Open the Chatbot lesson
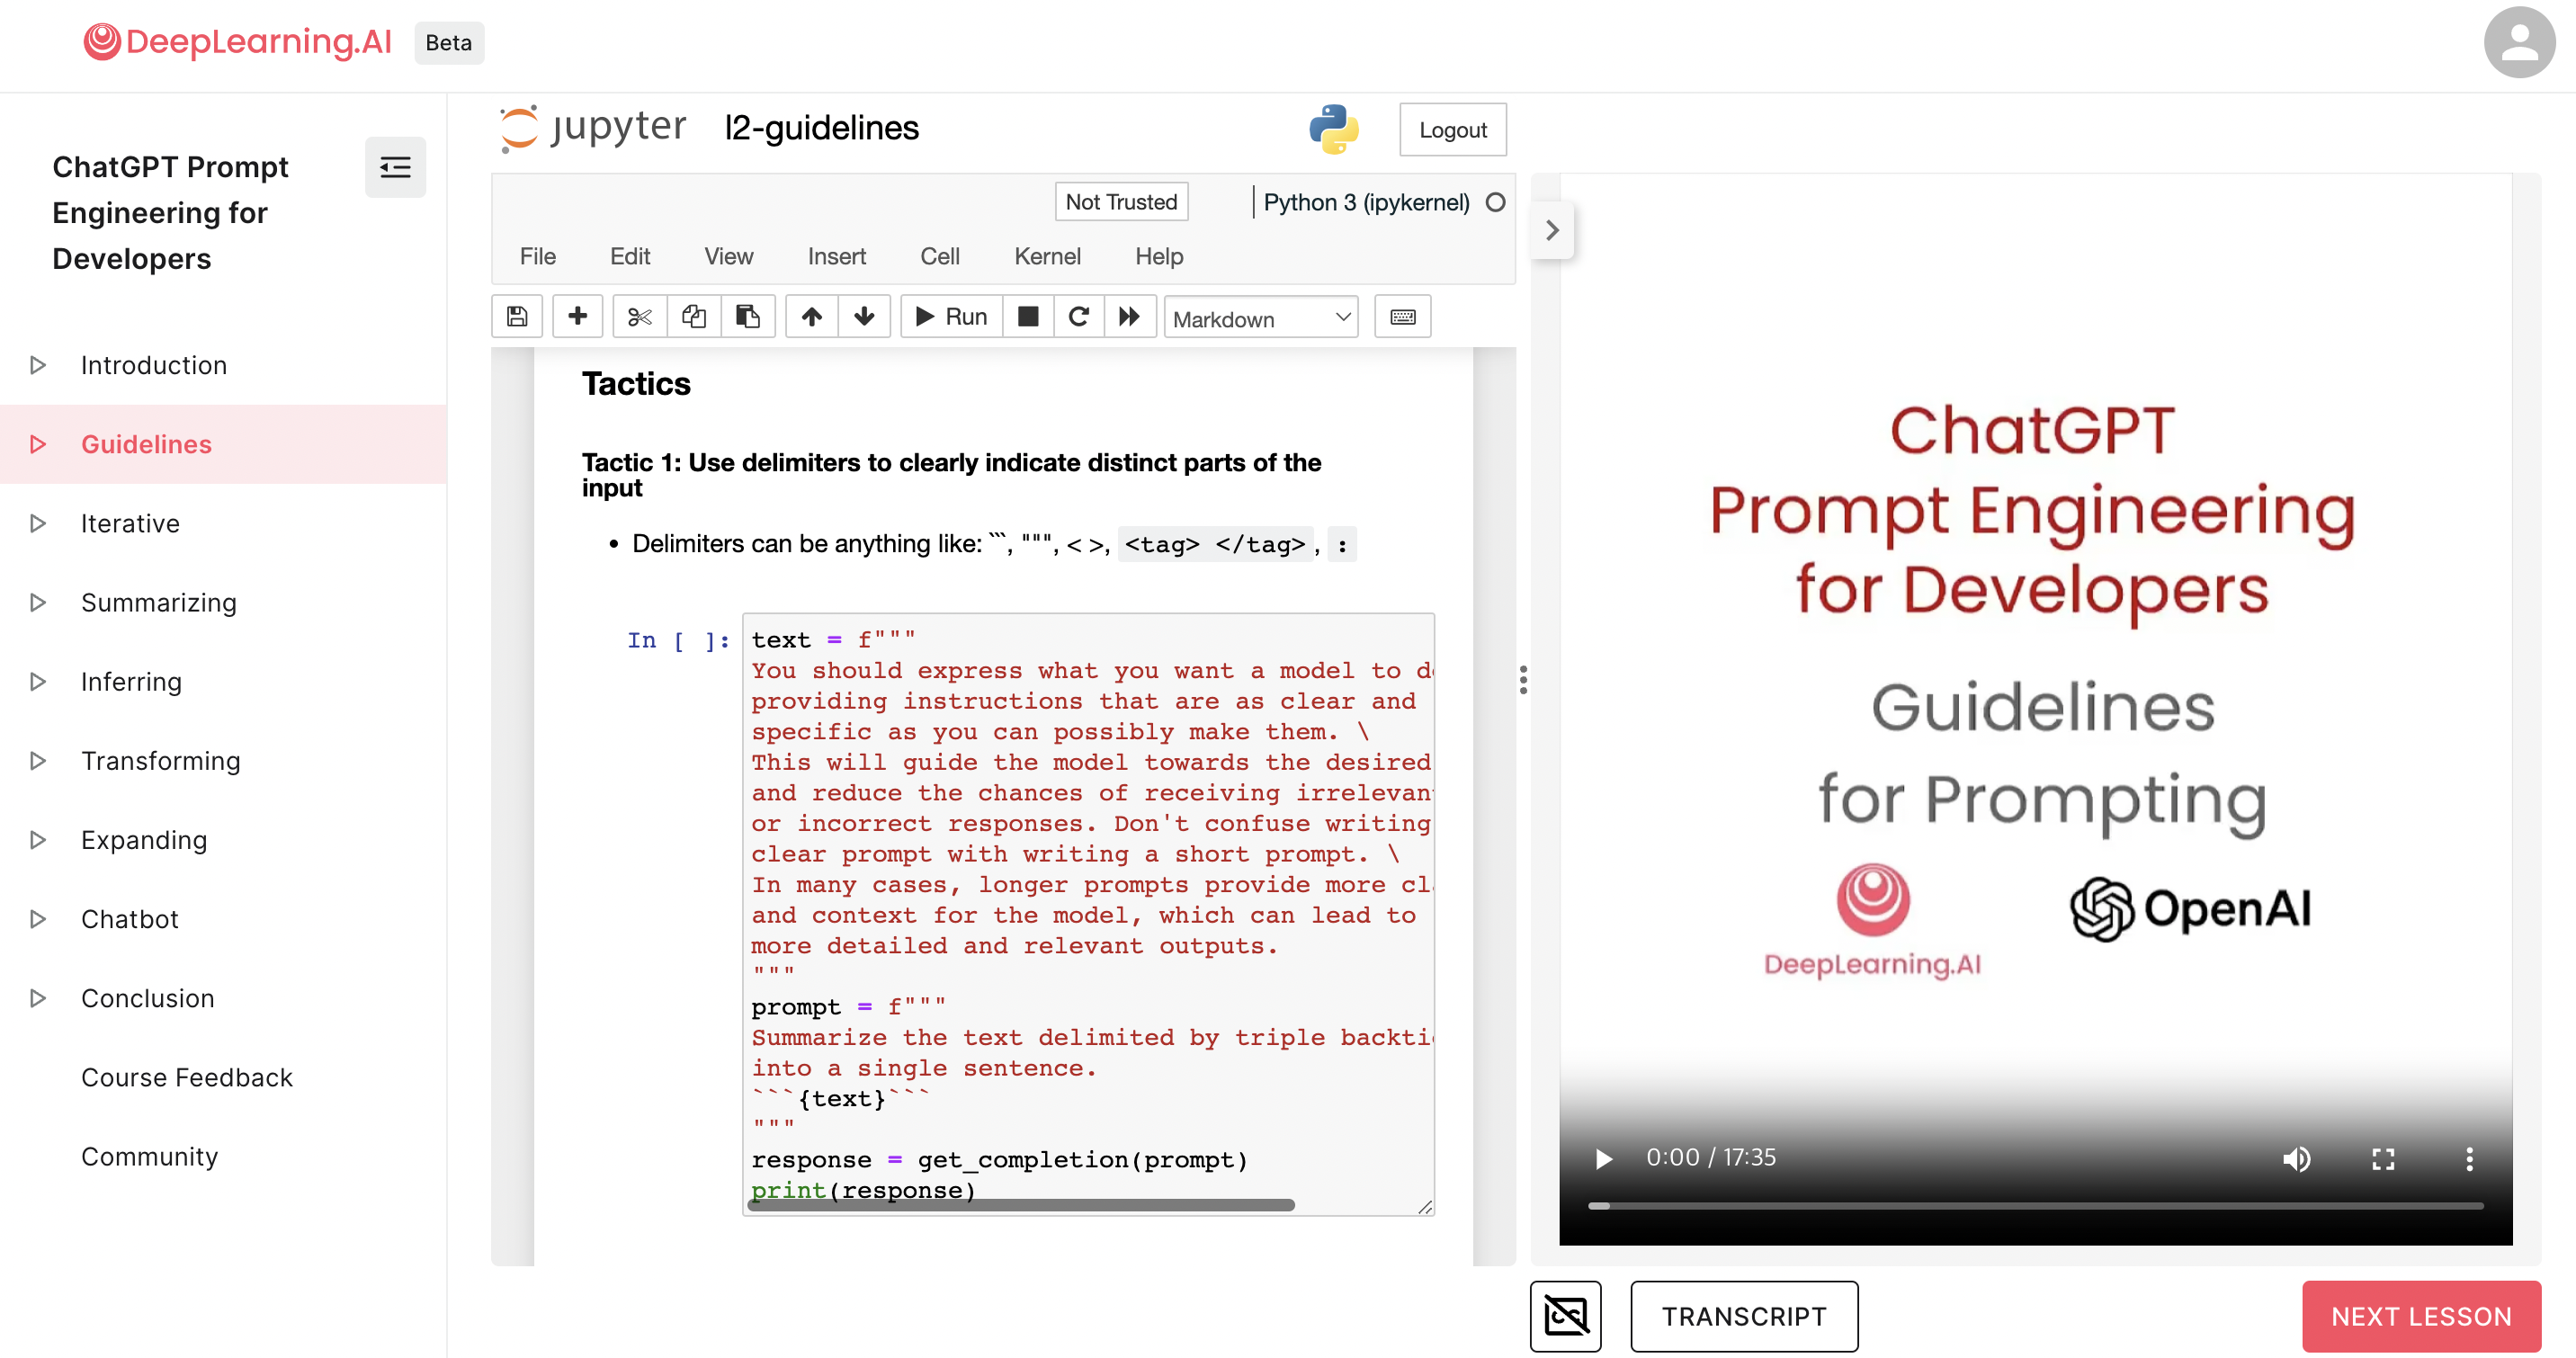Viewport: 2576px width, 1358px height. tap(129, 919)
